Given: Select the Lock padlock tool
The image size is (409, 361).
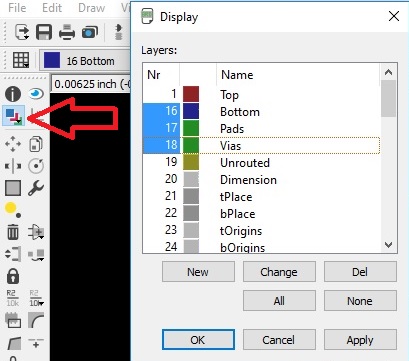Looking at the screenshot, I should 13,276.
